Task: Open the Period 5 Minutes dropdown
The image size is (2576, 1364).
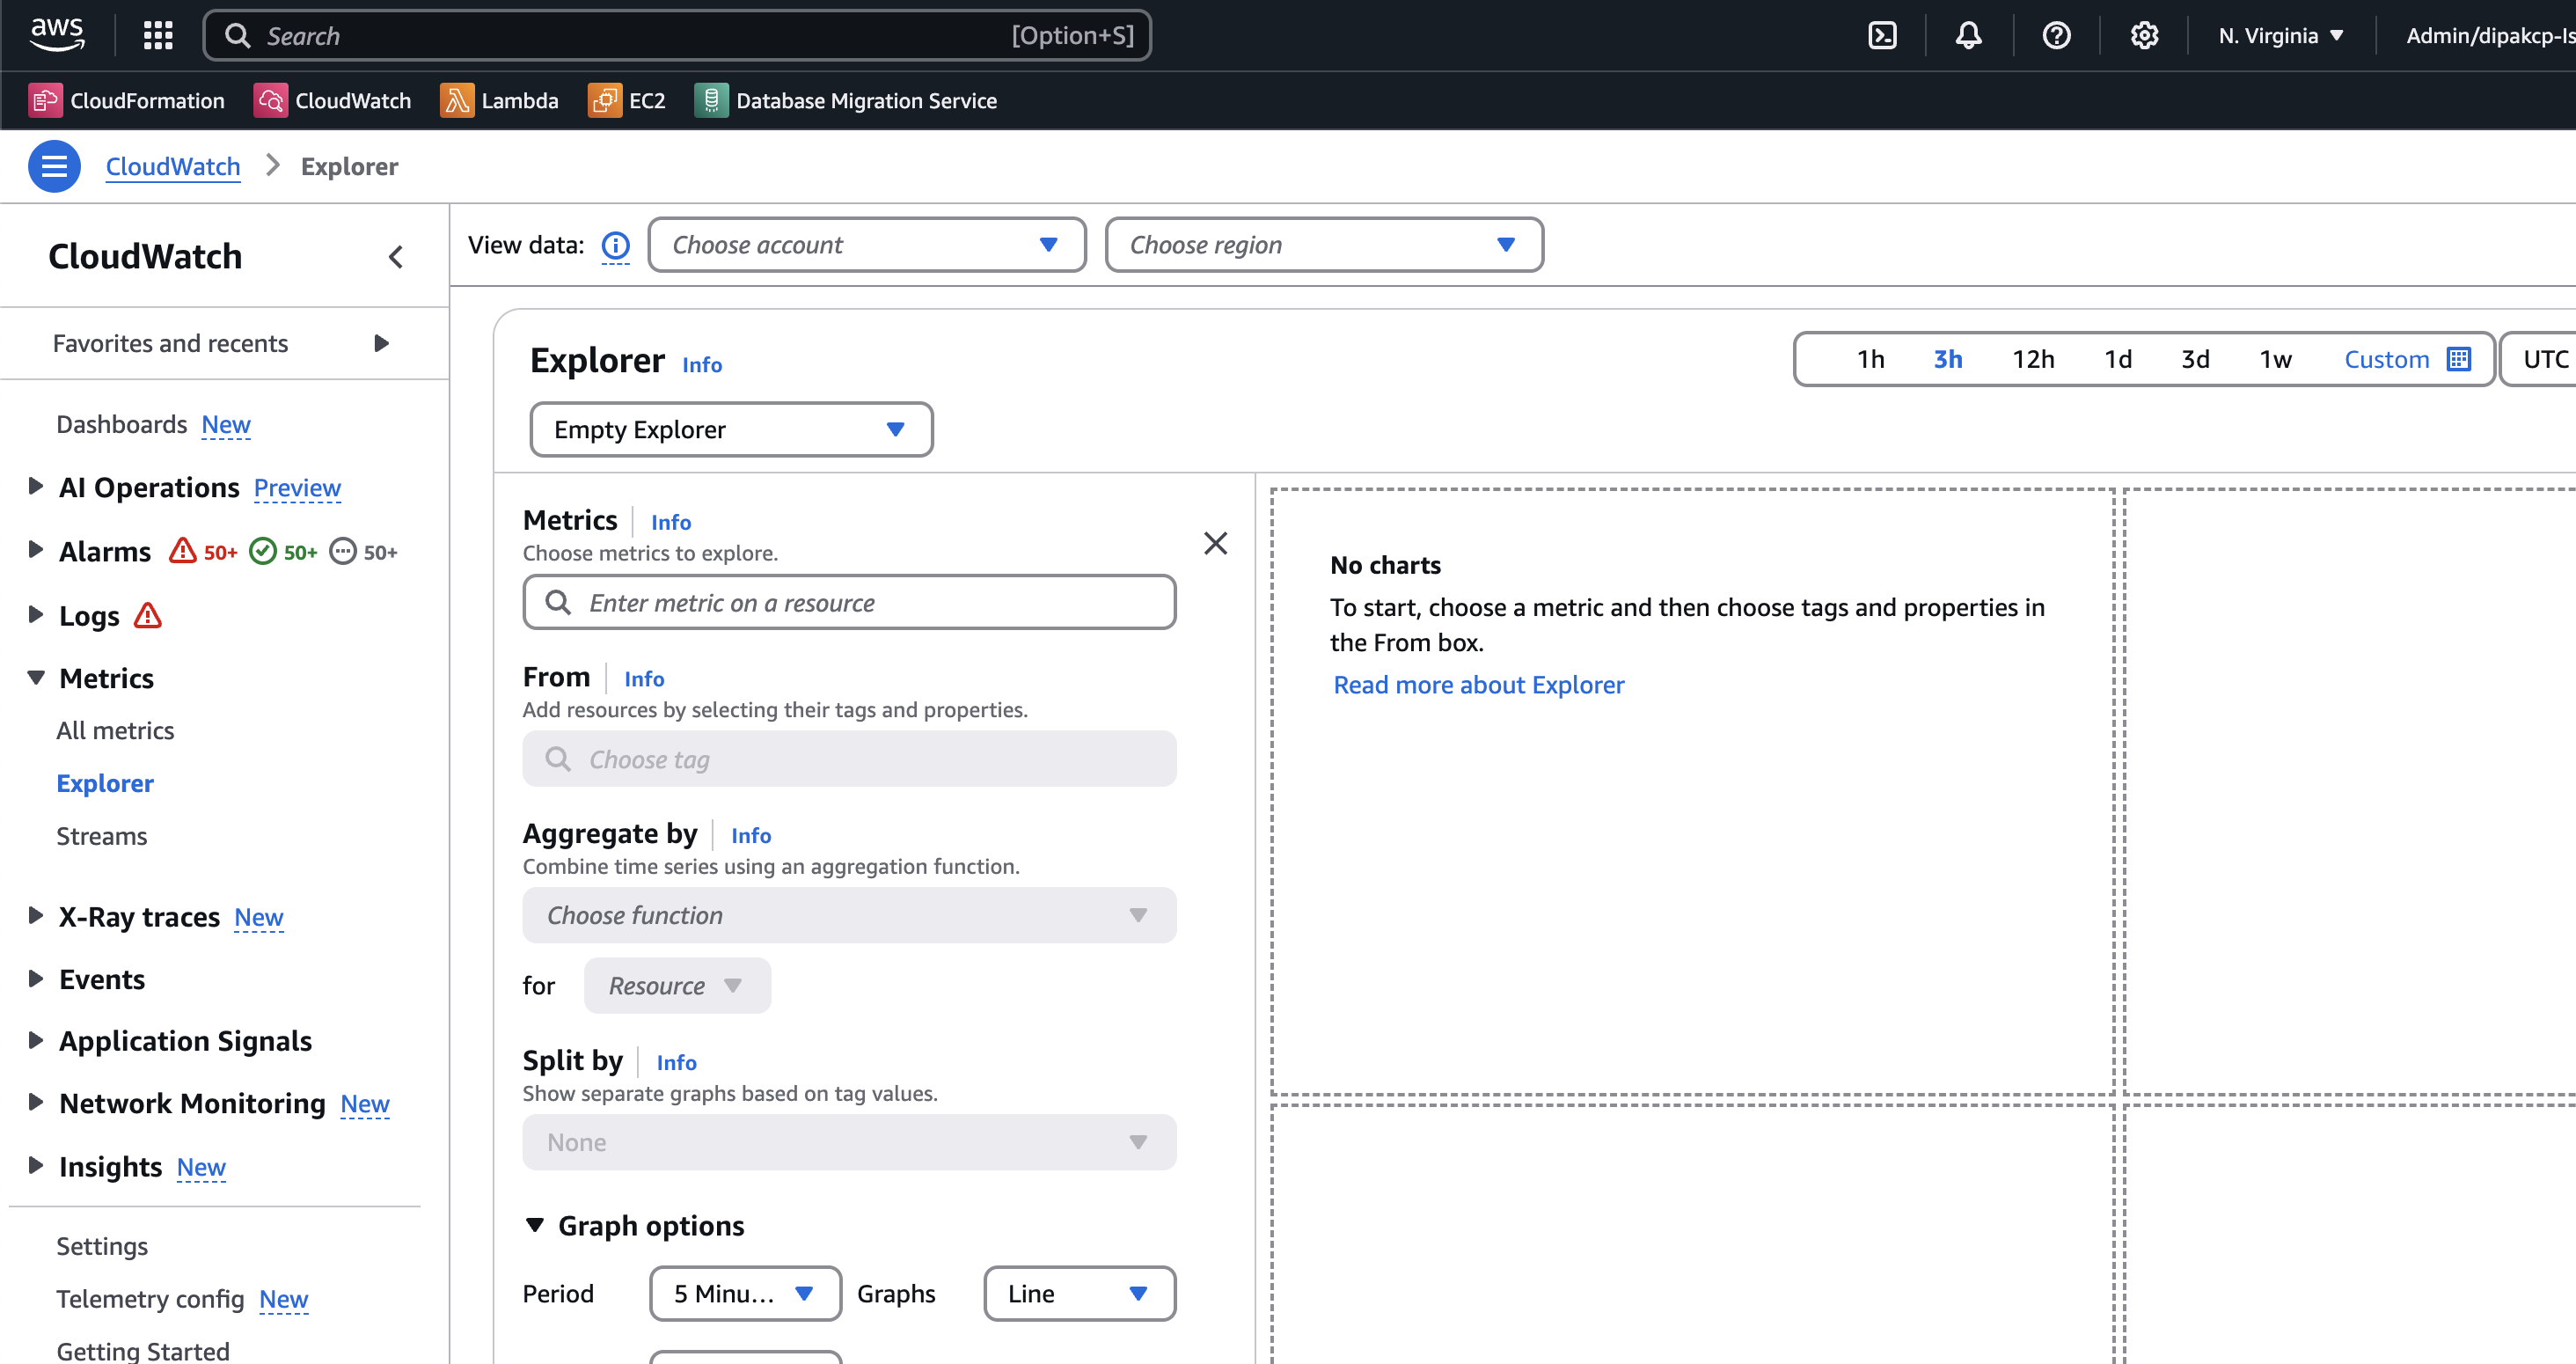Action: pyautogui.click(x=745, y=1293)
